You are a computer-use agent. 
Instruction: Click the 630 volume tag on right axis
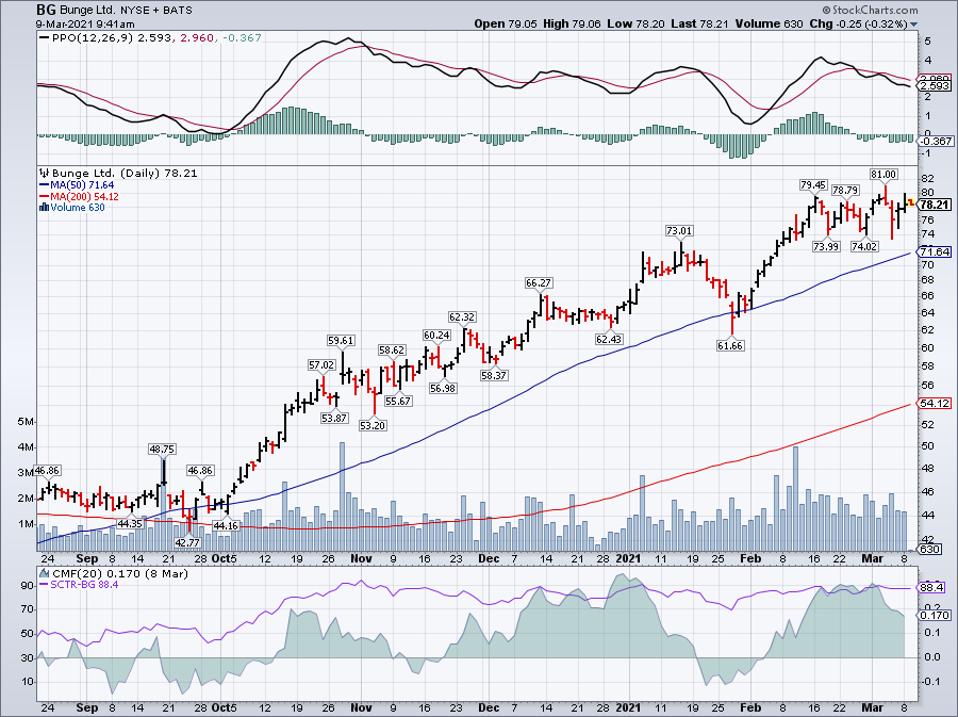coord(931,550)
